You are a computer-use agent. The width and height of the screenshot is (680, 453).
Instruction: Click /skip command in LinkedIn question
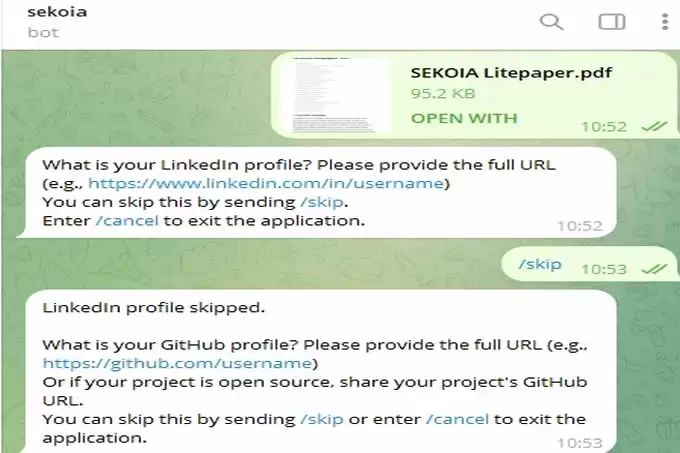[322, 202]
